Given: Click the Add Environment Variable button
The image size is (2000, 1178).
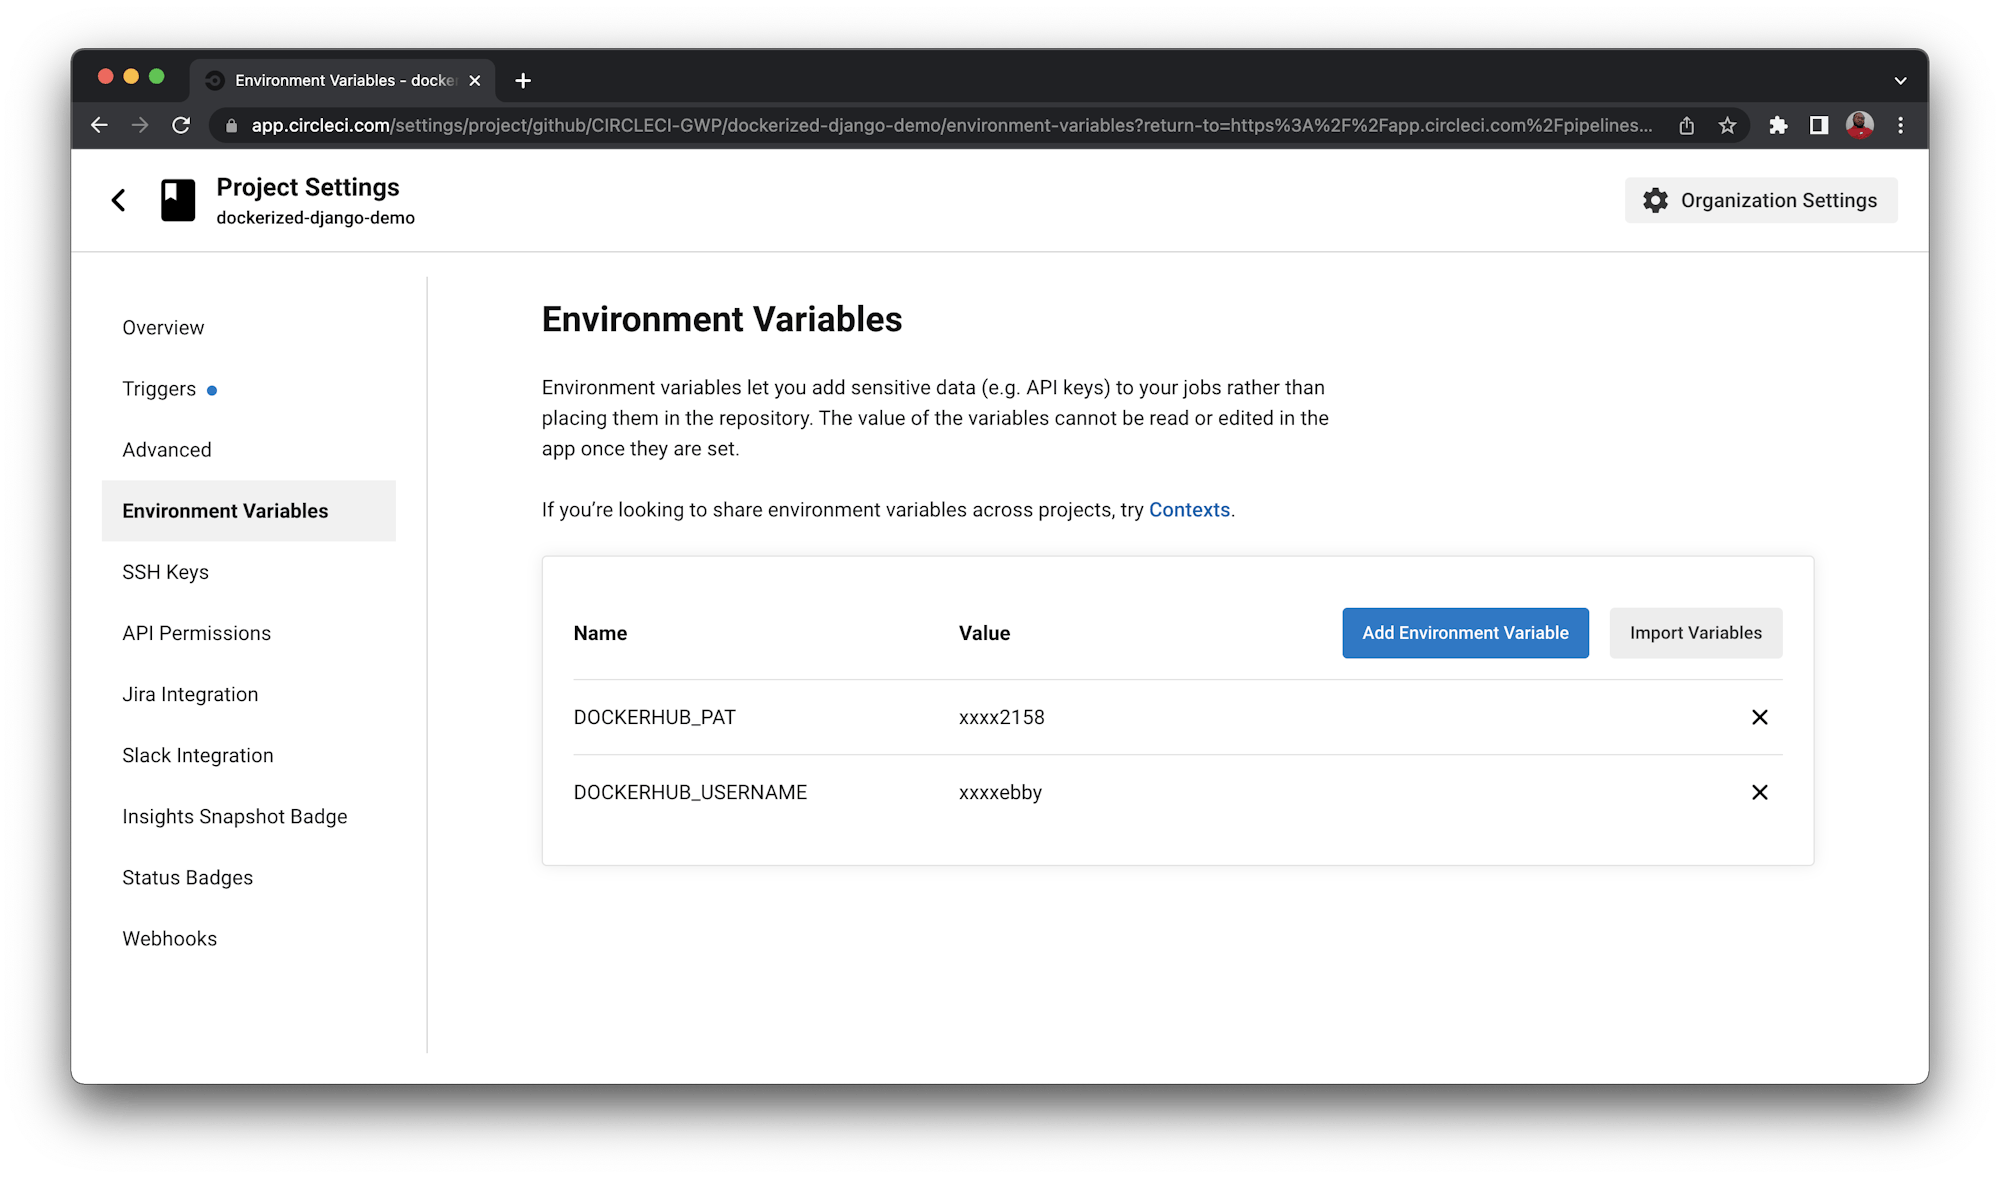Looking at the screenshot, I should click(1464, 632).
